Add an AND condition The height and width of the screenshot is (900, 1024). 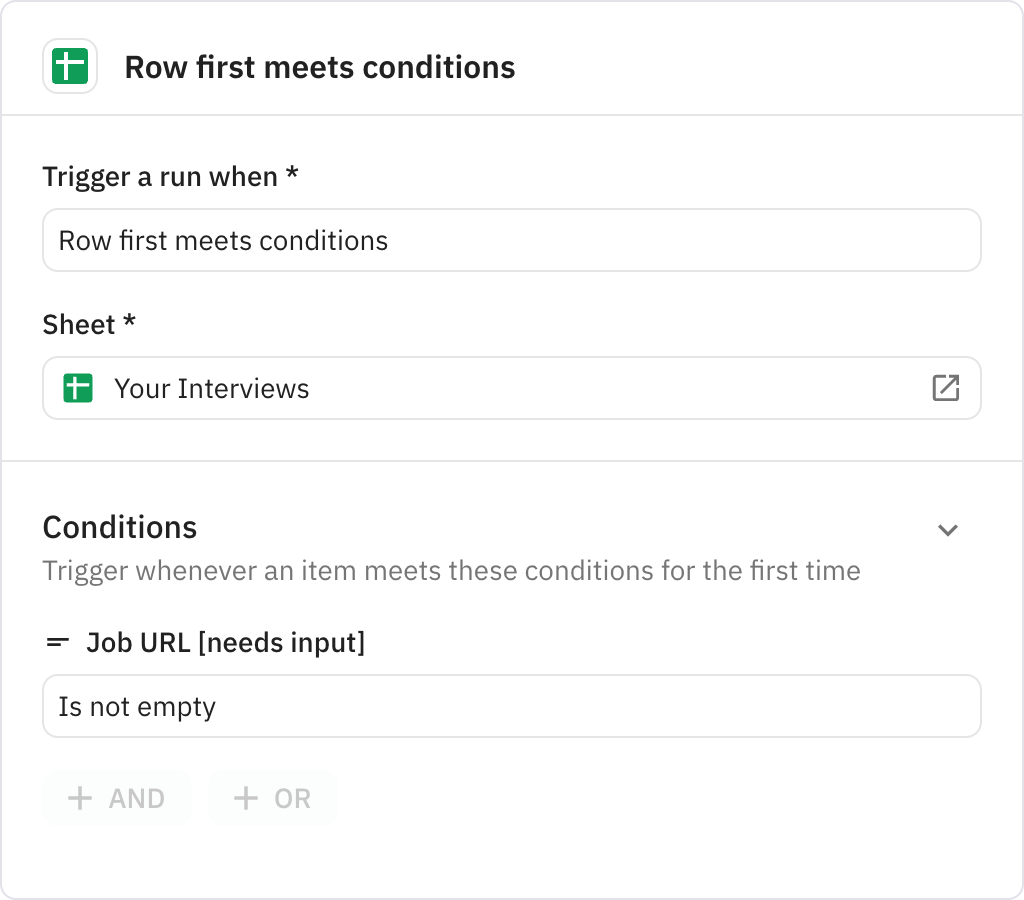(x=117, y=798)
